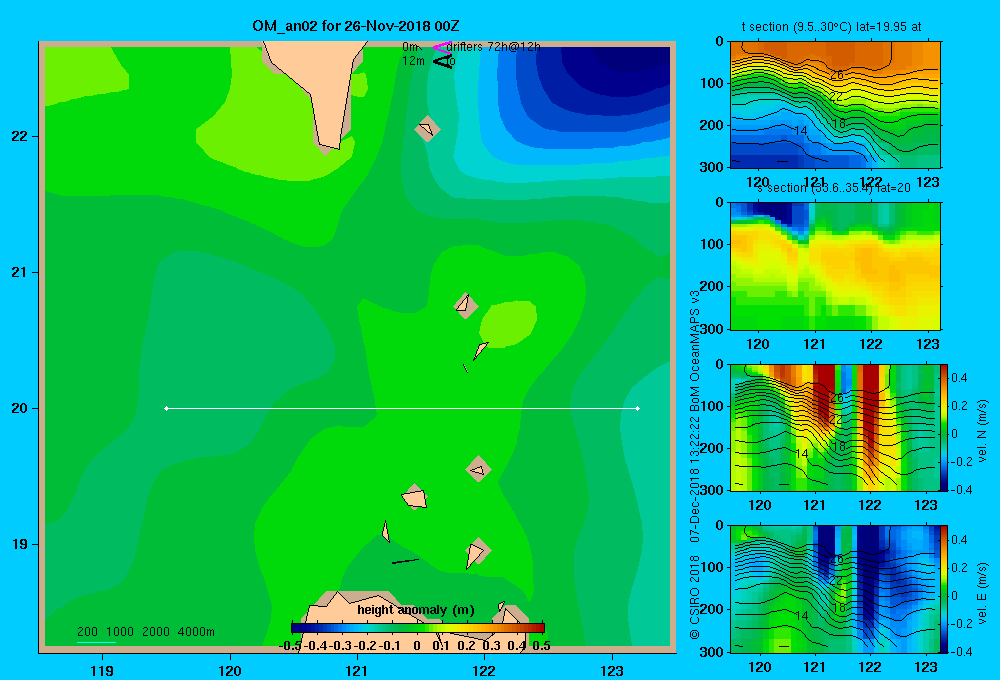Click the bathymetry legend '200 1000 2000 4000m'
1000x680 pixels.
click(145, 632)
